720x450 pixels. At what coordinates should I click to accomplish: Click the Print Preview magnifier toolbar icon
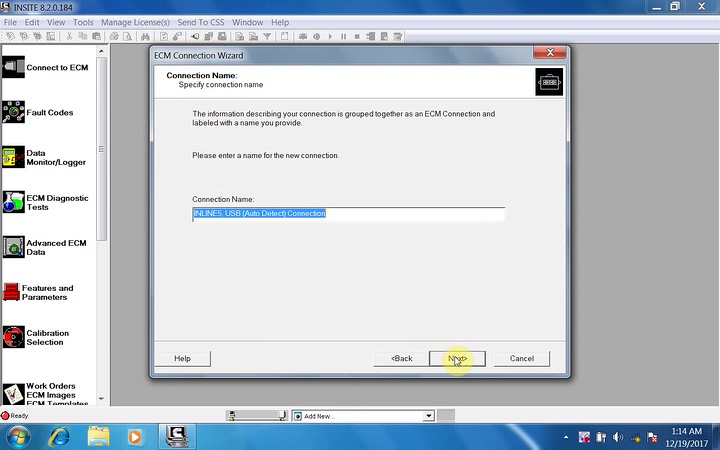(x=128, y=36)
